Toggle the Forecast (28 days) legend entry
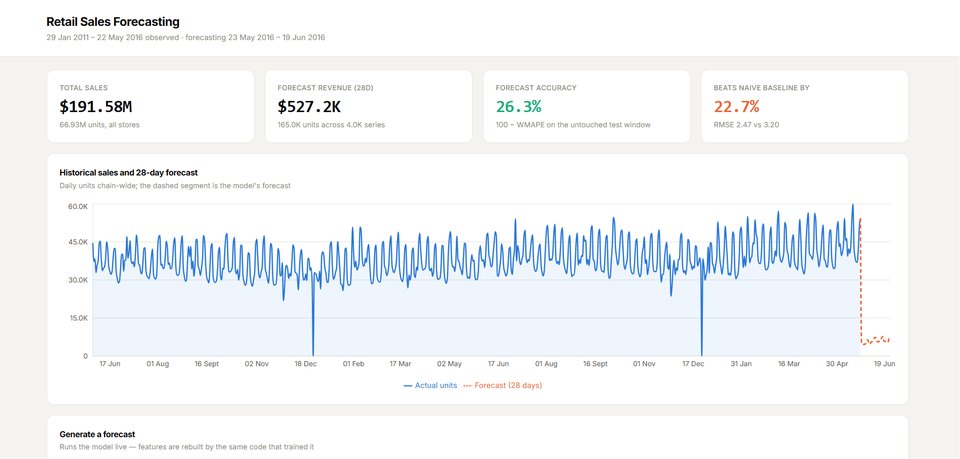Screen dimensions: 960x459 pyautogui.click(x=503, y=386)
